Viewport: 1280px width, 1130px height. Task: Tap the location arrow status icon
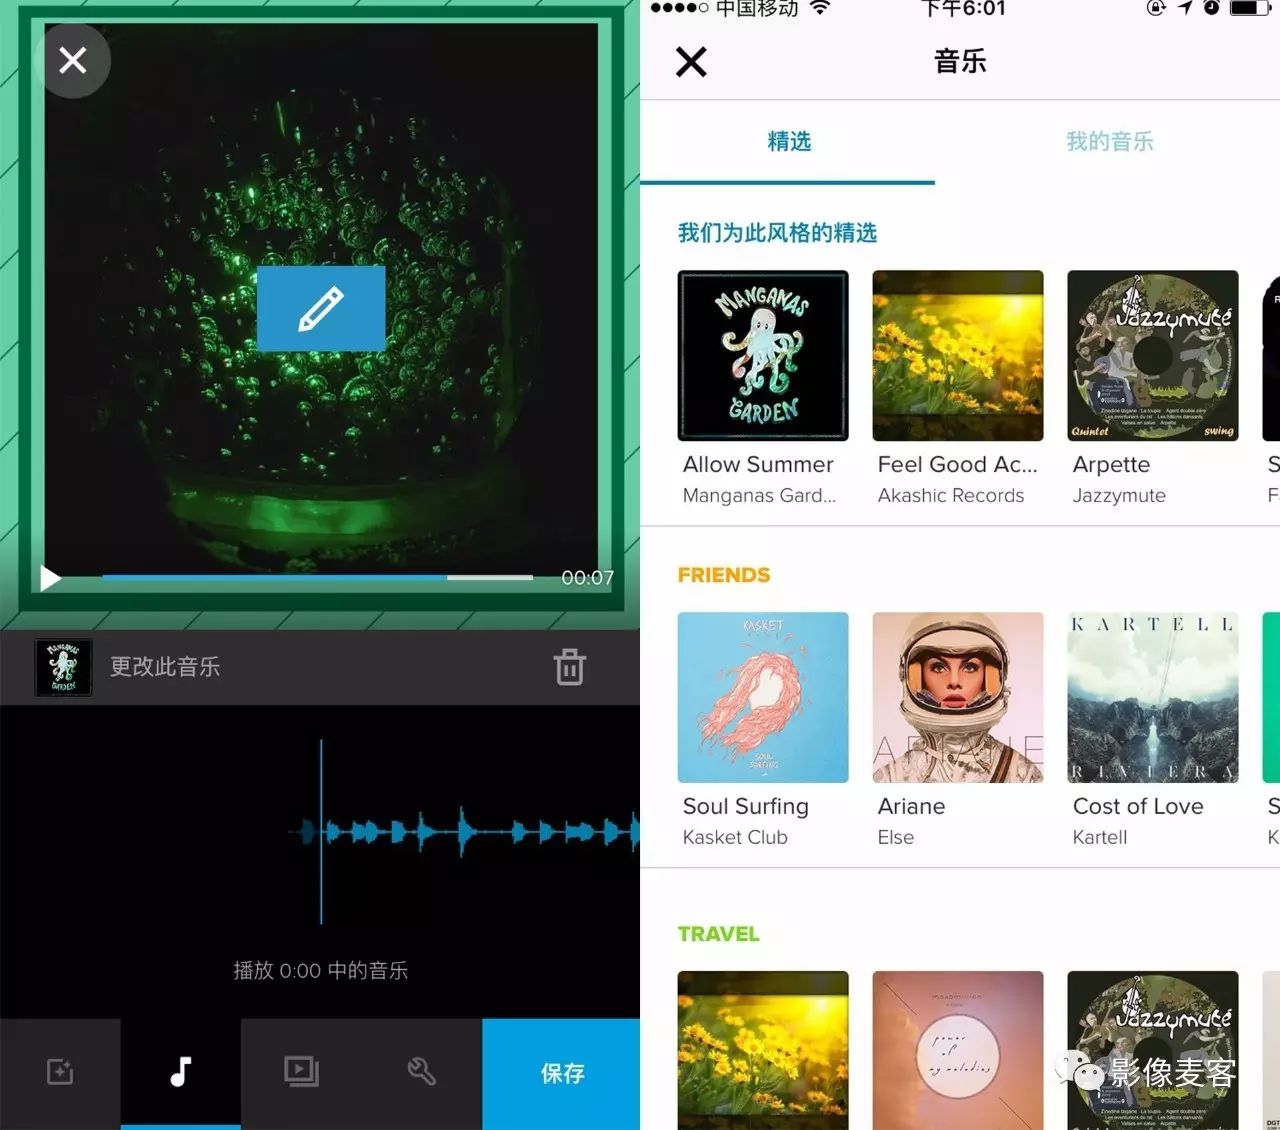[x=1185, y=8]
